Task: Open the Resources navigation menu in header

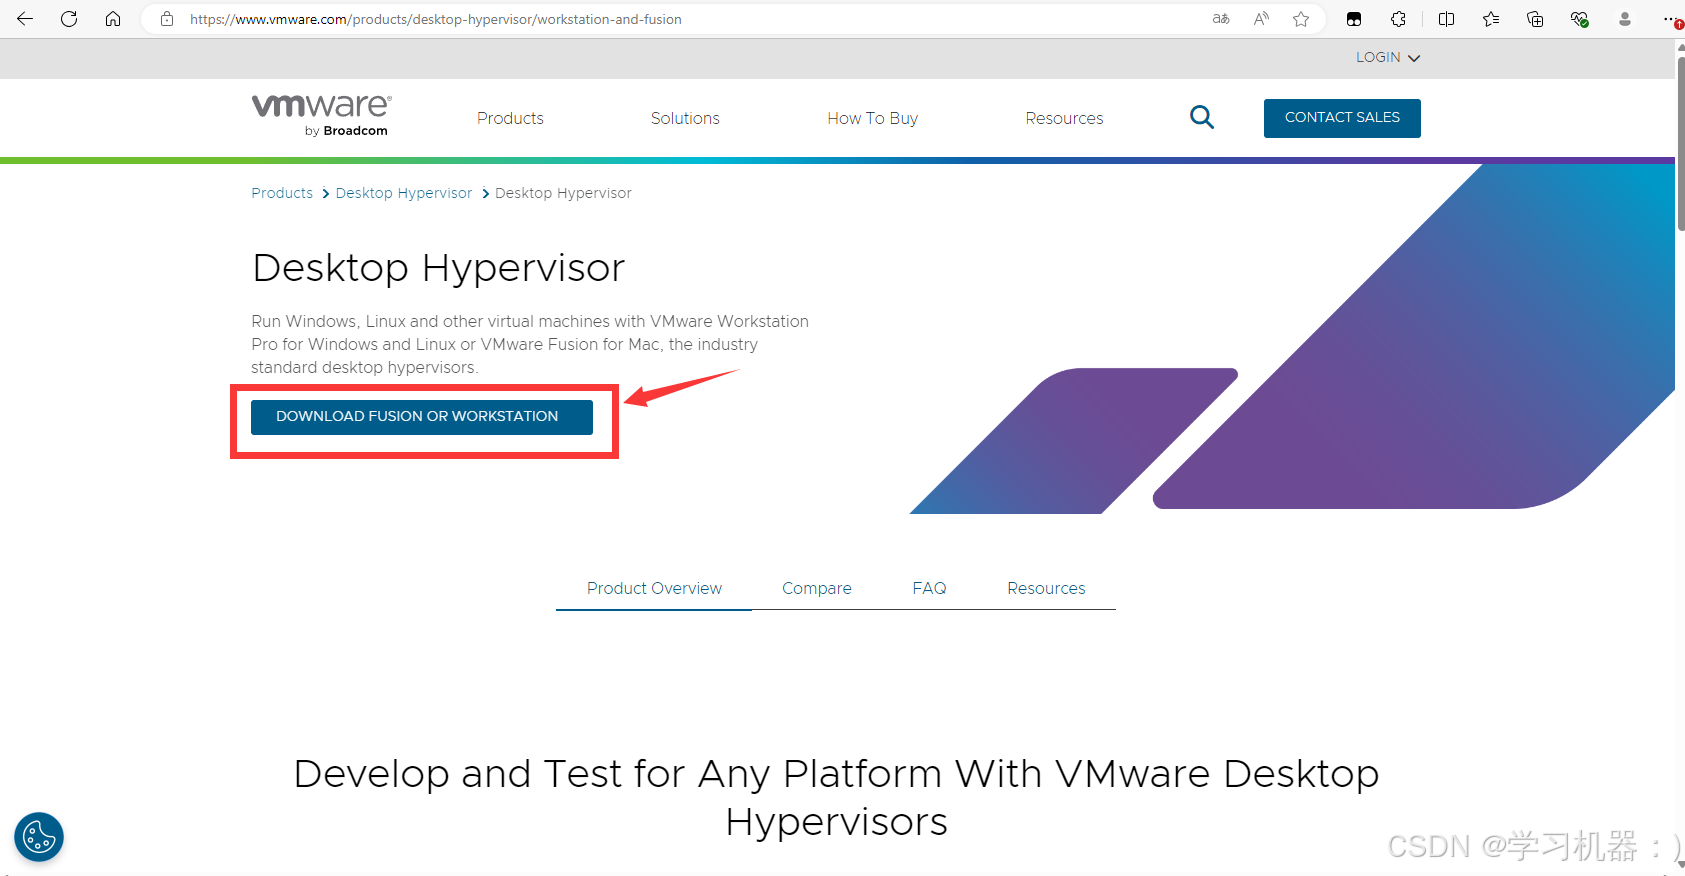Action: pos(1064,118)
